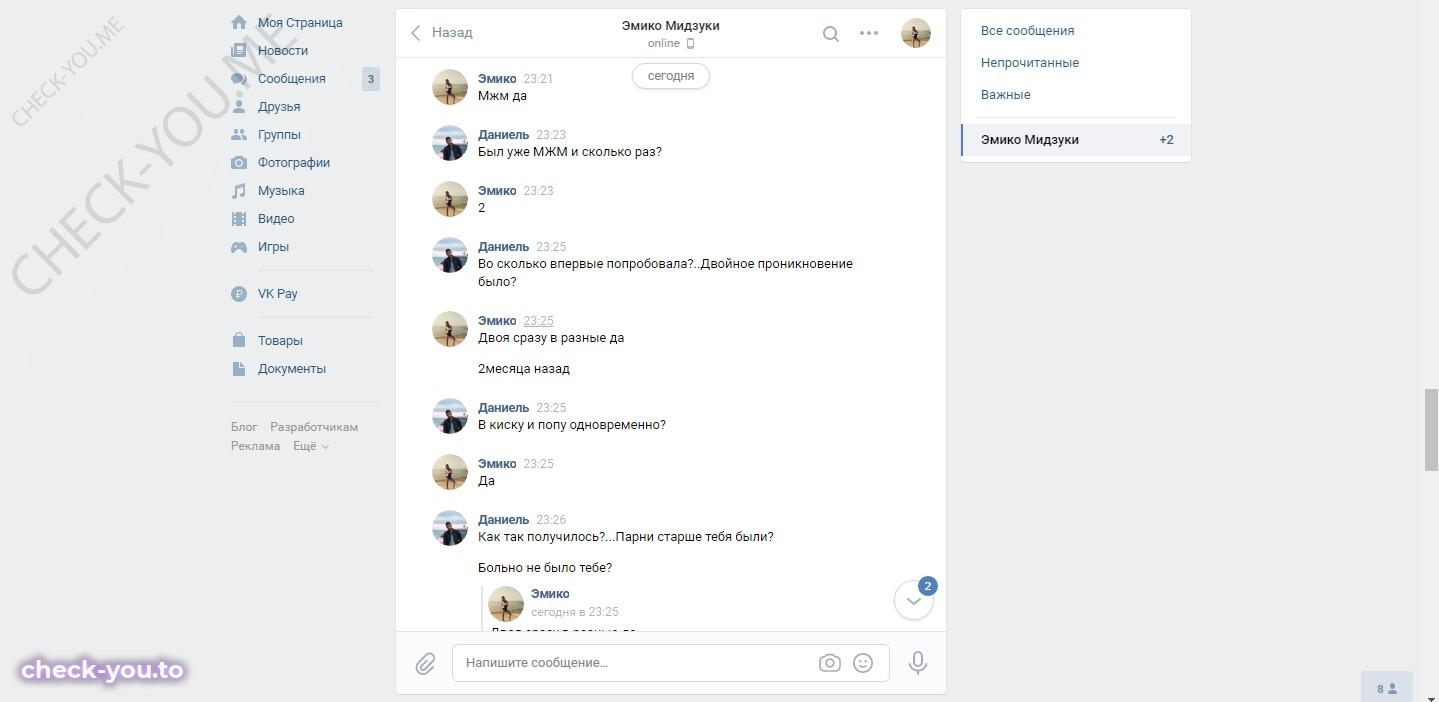Viewport: 1439px width, 702px height.
Task: Click the header avatar of Эмико Мидзуки
Action: [x=916, y=33]
